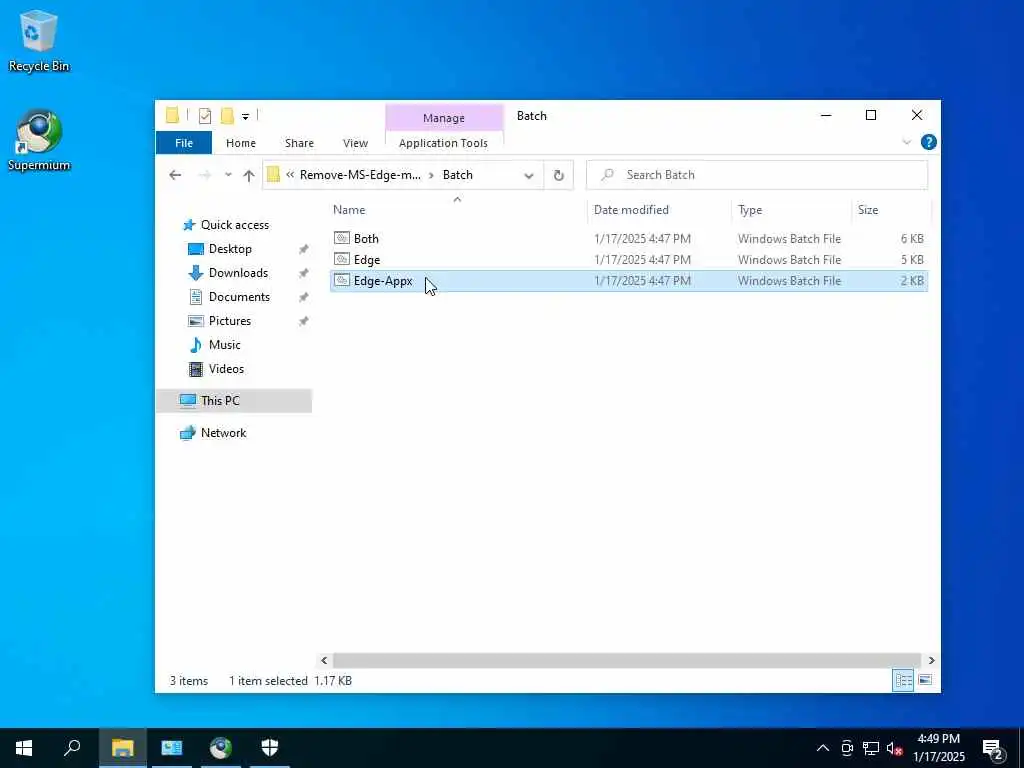
Task: Open the recent locations dropdown arrow
Action: pyautogui.click(x=228, y=175)
